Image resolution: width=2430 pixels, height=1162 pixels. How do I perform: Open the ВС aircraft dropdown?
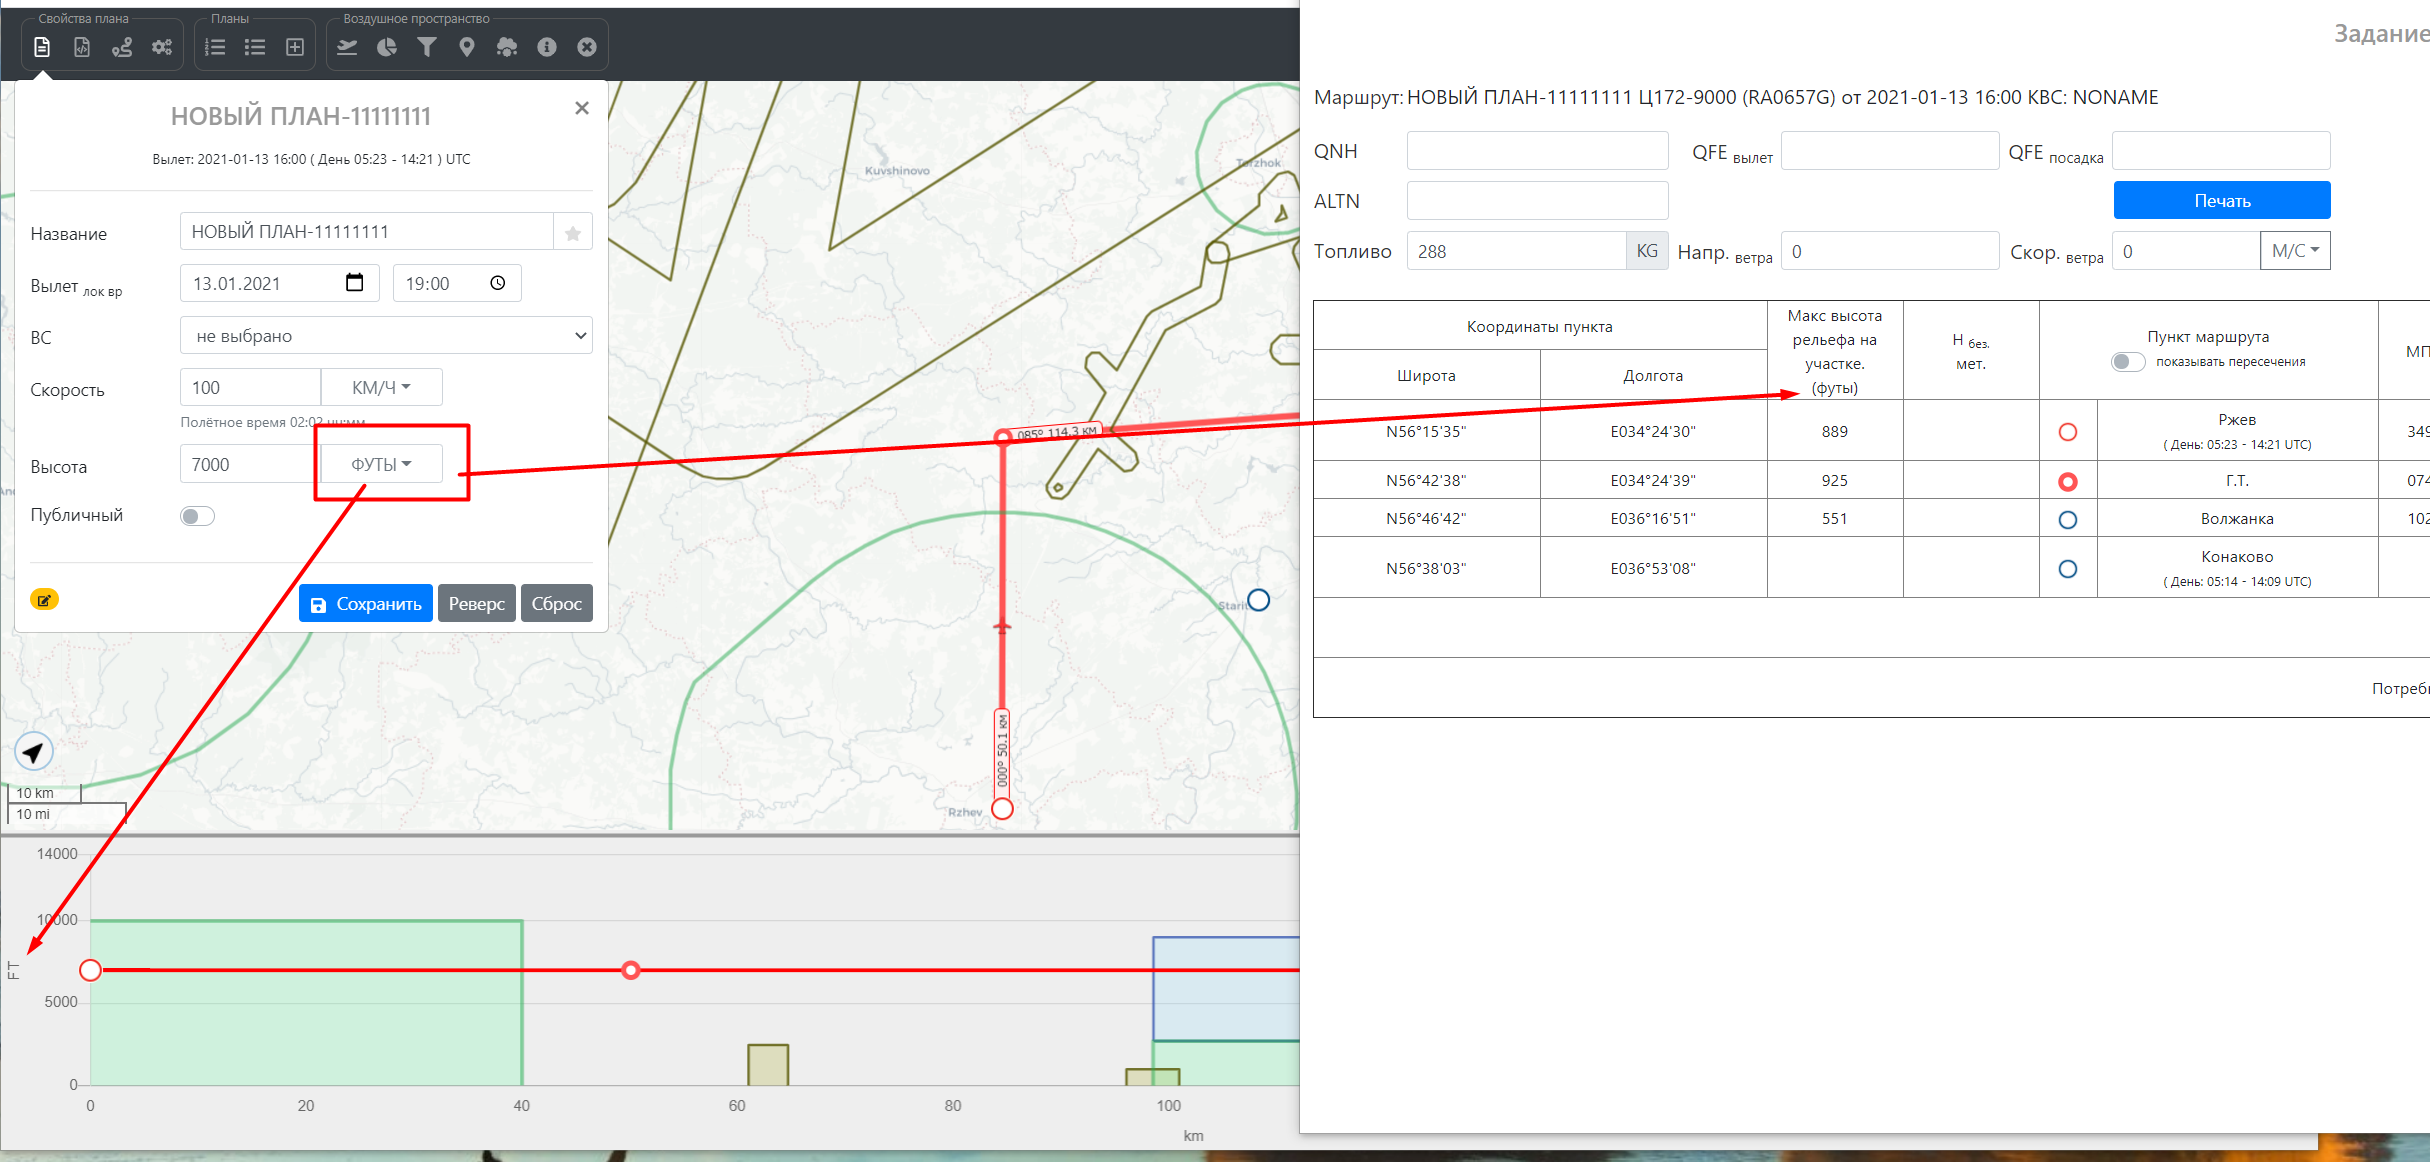(x=386, y=336)
